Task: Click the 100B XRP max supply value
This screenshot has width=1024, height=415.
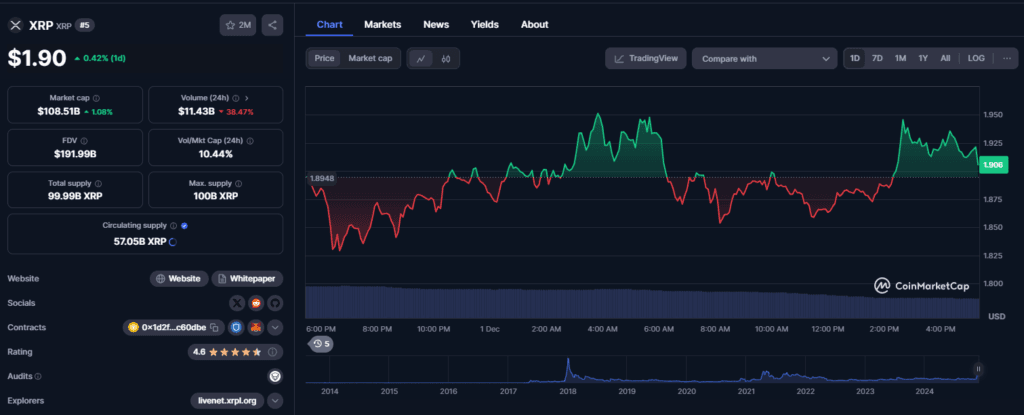Action: (x=216, y=196)
